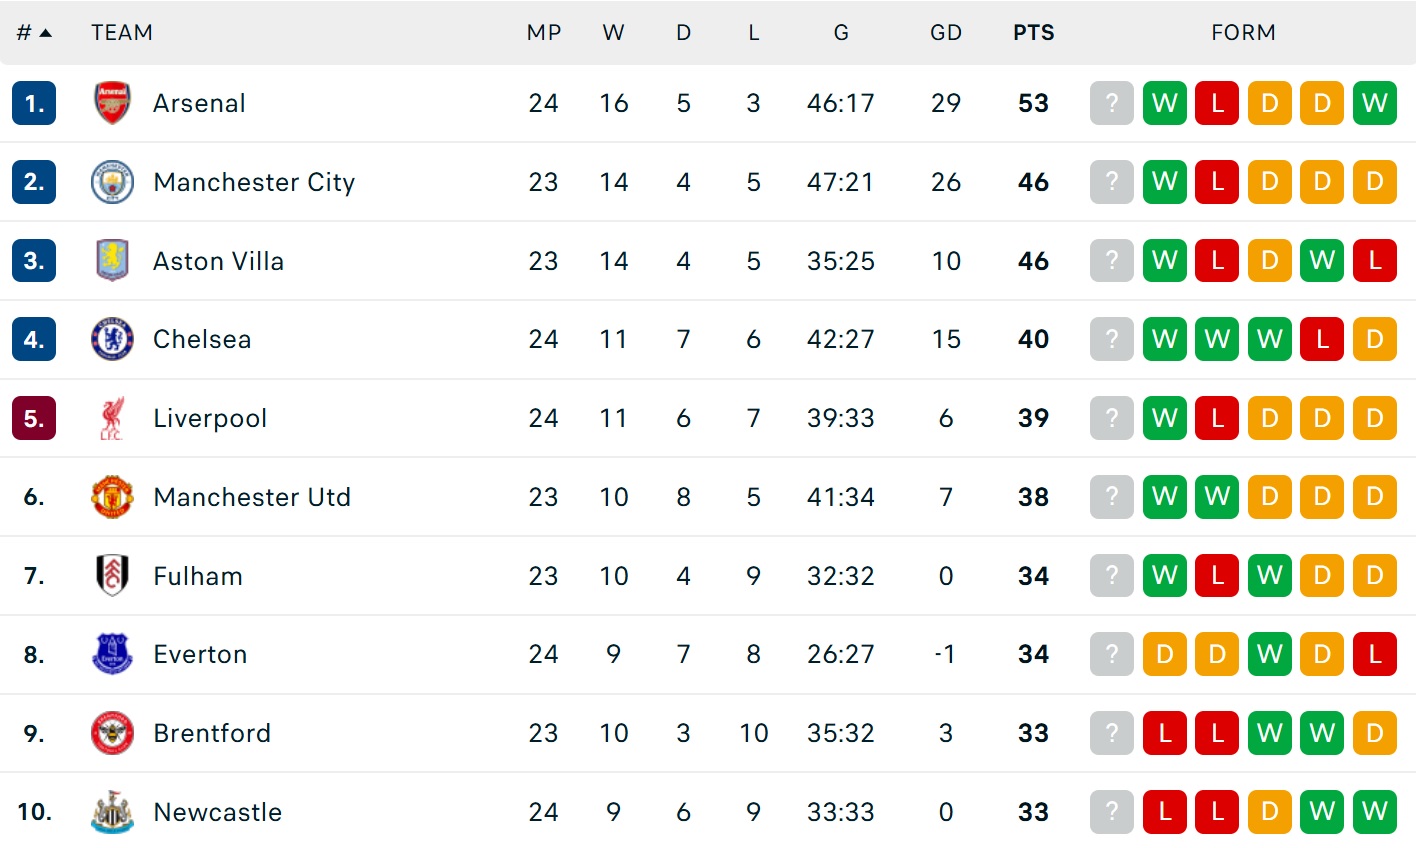Viewport: 1416px width, 848px height.
Task: Click the Fulham club crest icon
Action: coord(112,576)
